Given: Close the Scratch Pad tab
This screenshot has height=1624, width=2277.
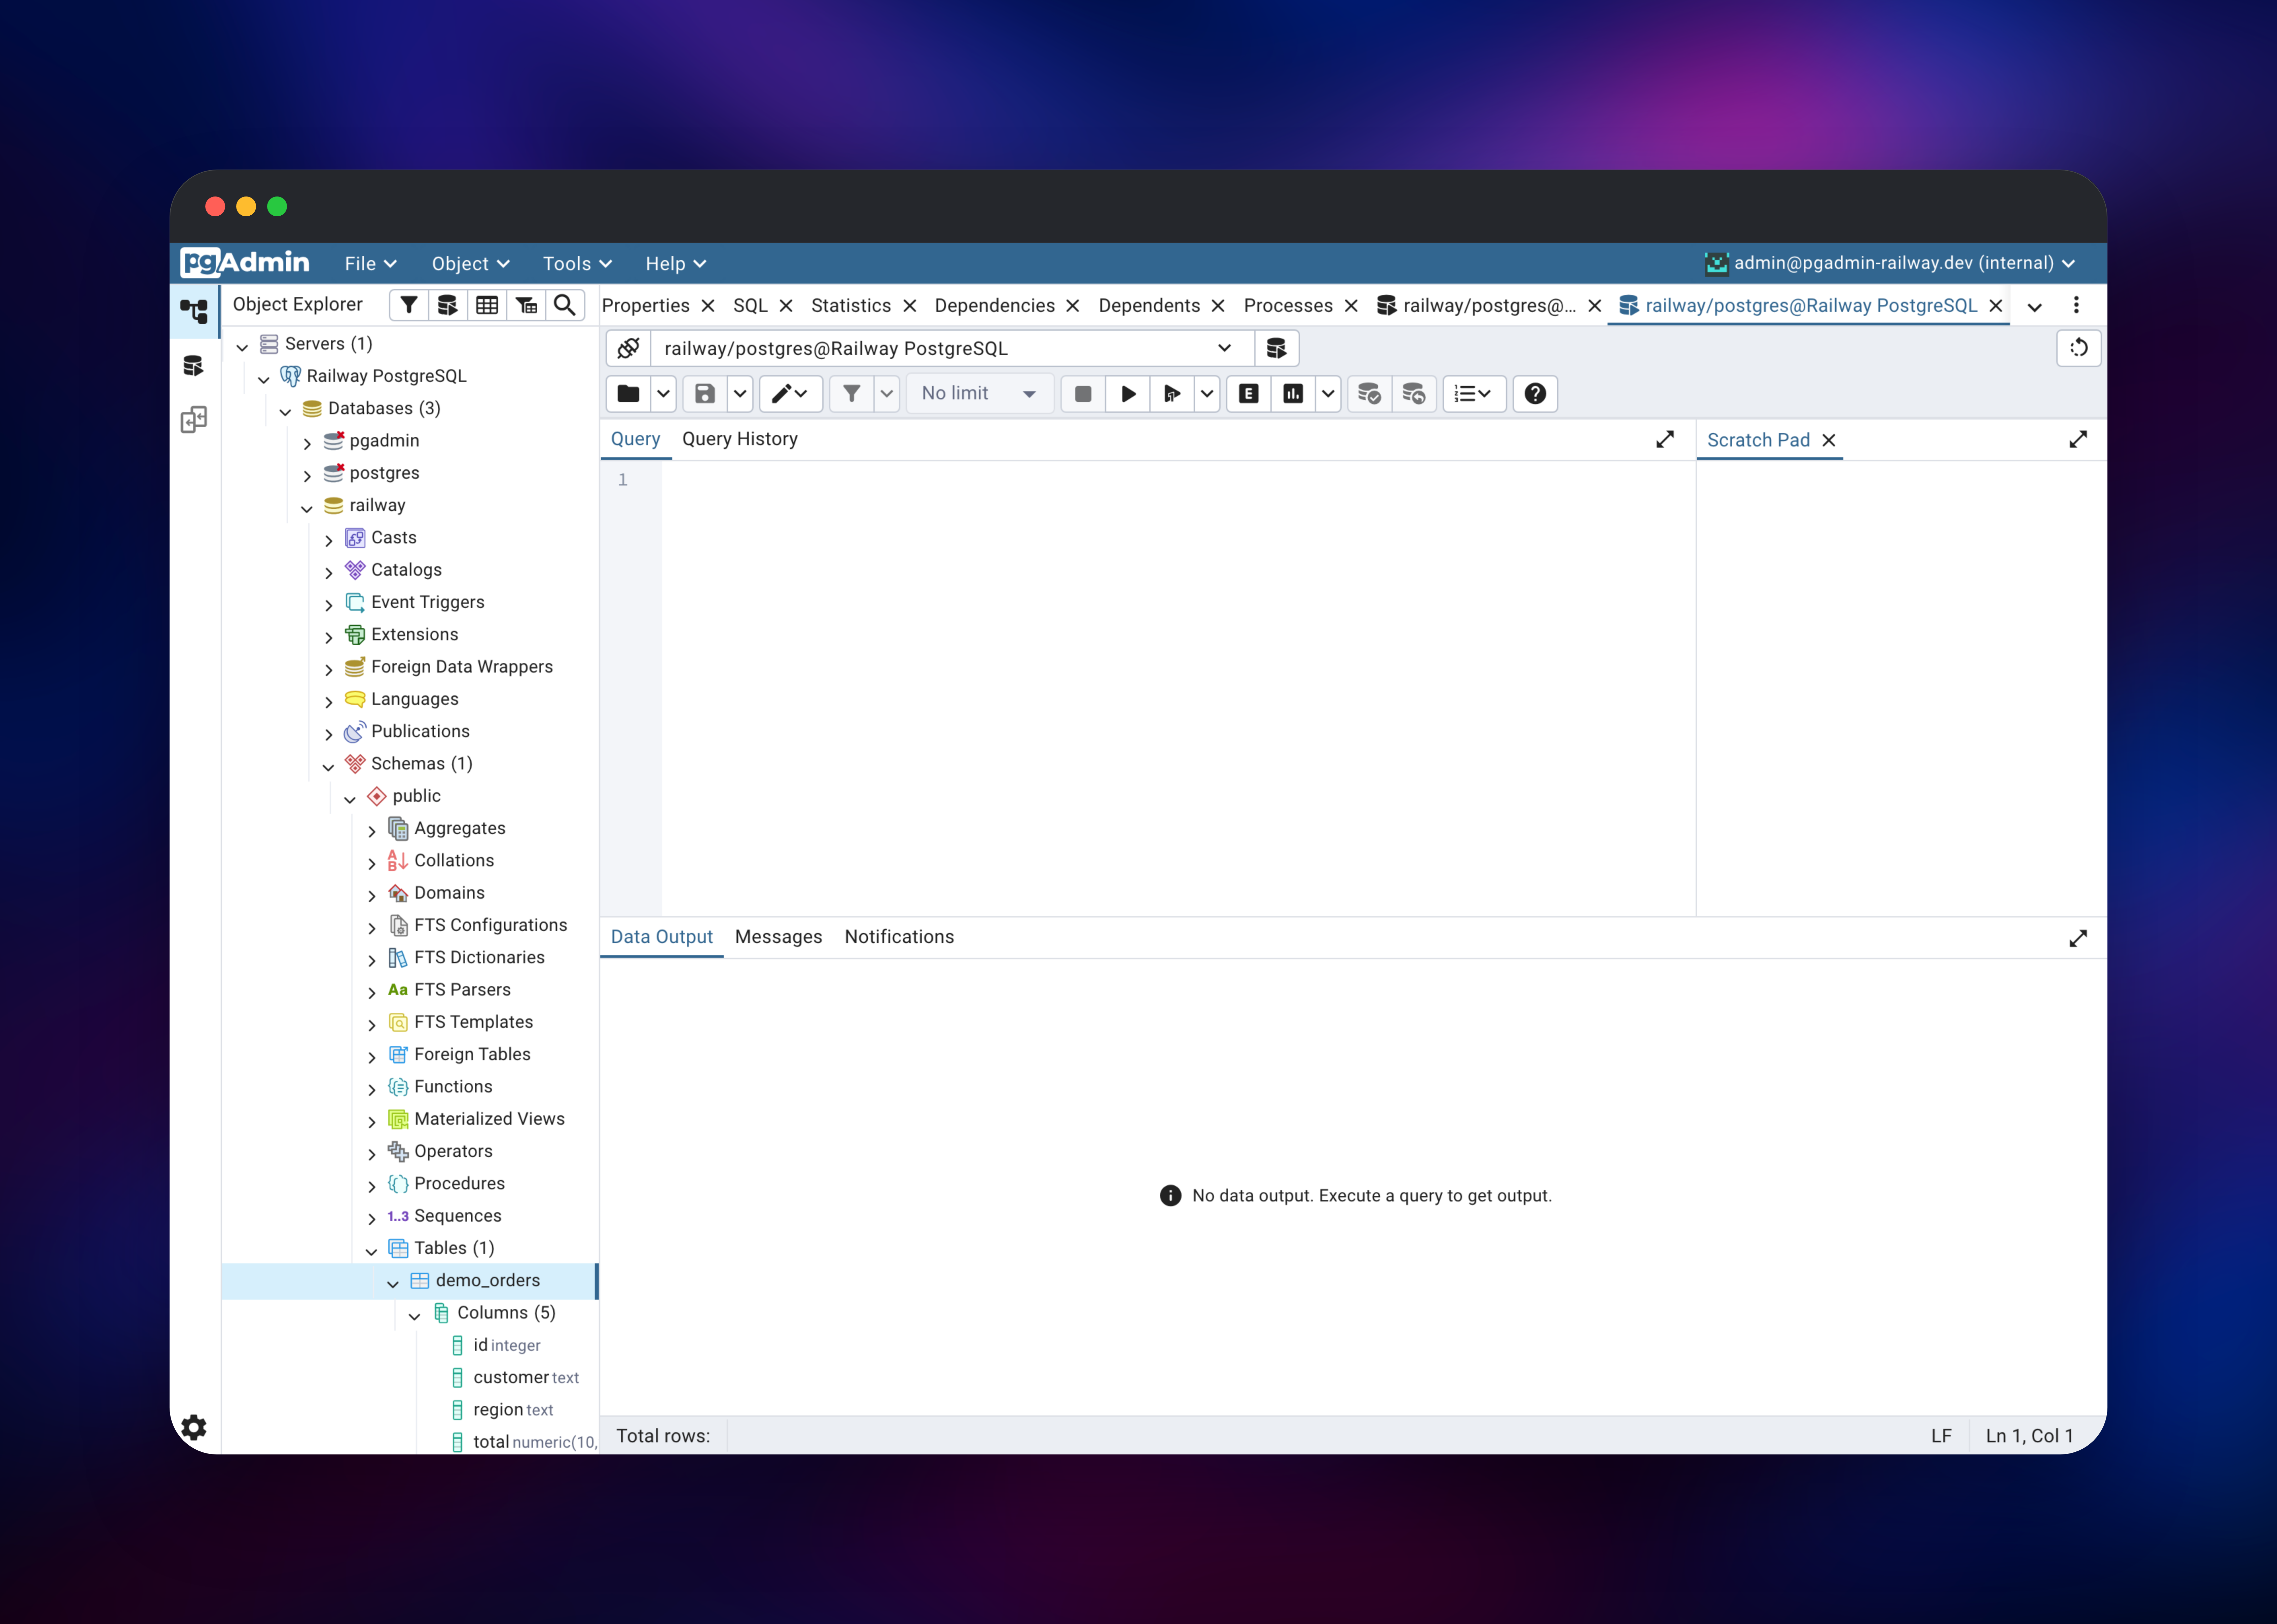Looking at the screenshot, I should pyautogui.click(x=1829, y=440).
